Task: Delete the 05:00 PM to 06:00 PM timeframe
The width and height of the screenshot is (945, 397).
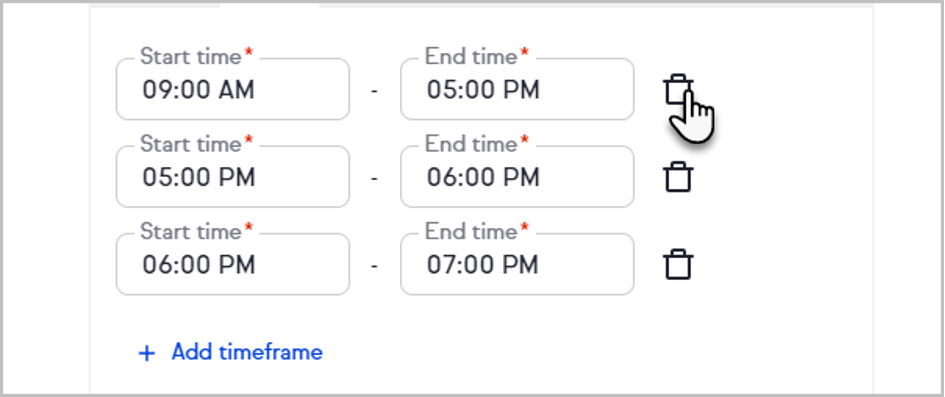Action: coord(678,177)
